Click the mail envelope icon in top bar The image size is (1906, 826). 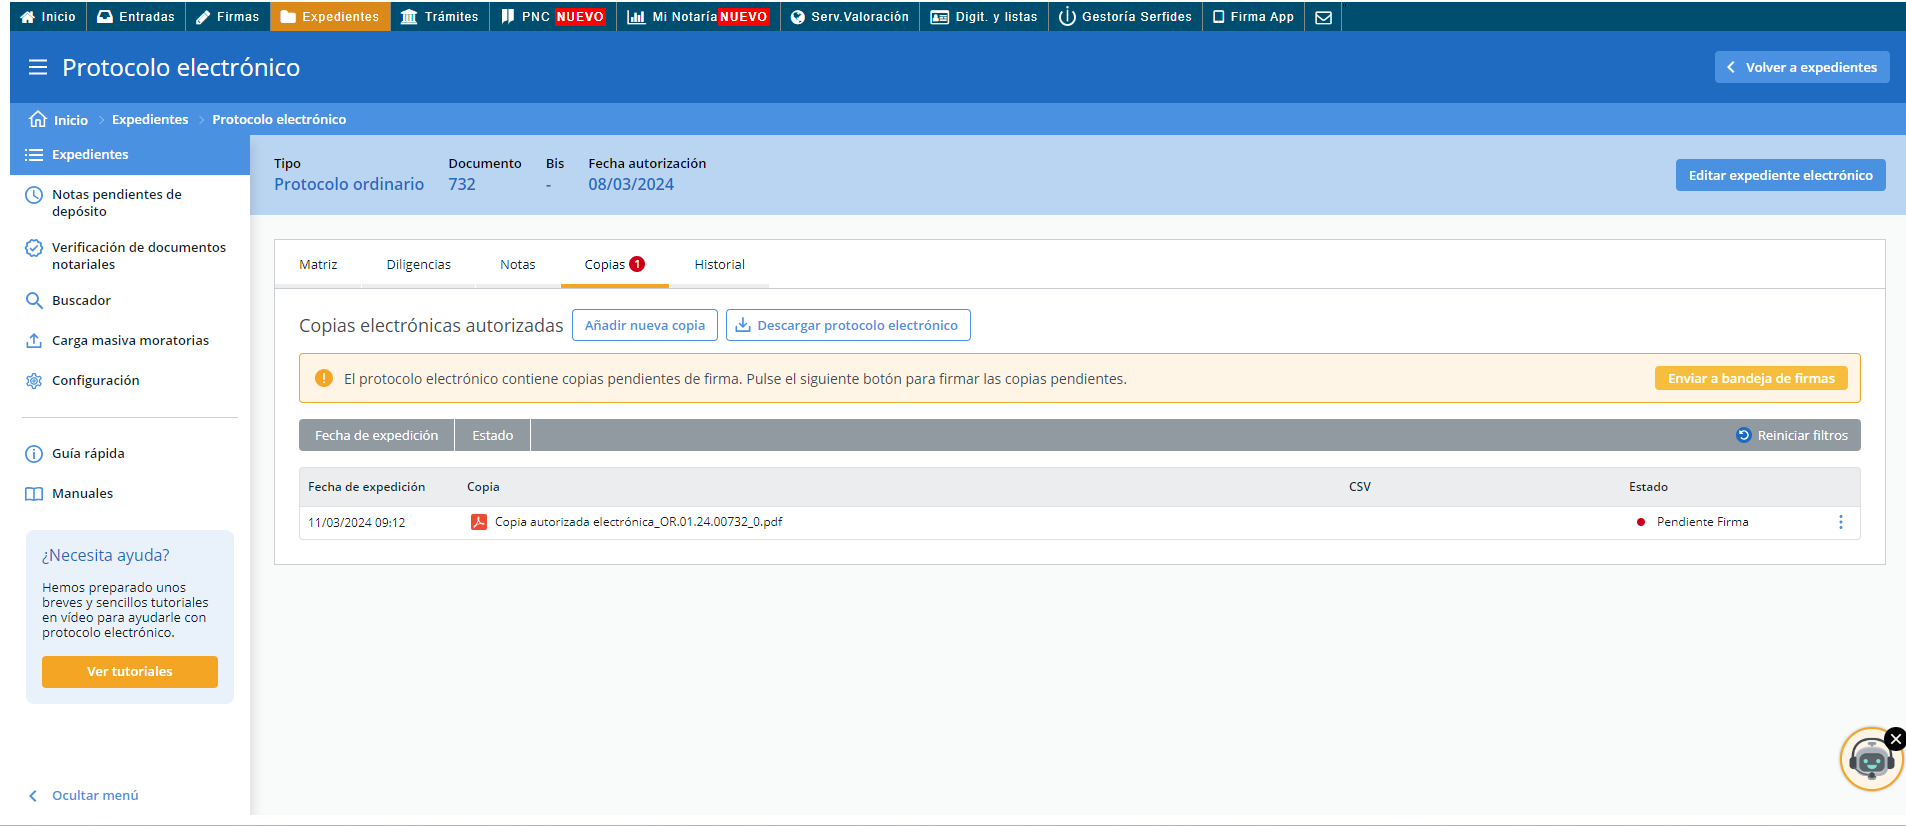coord(1323,17)
